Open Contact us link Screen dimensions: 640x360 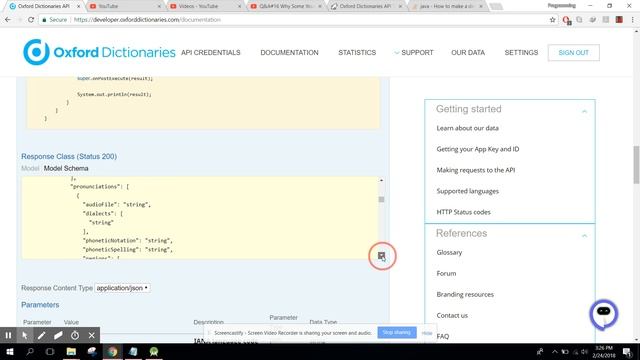click(x=452, y=316)
